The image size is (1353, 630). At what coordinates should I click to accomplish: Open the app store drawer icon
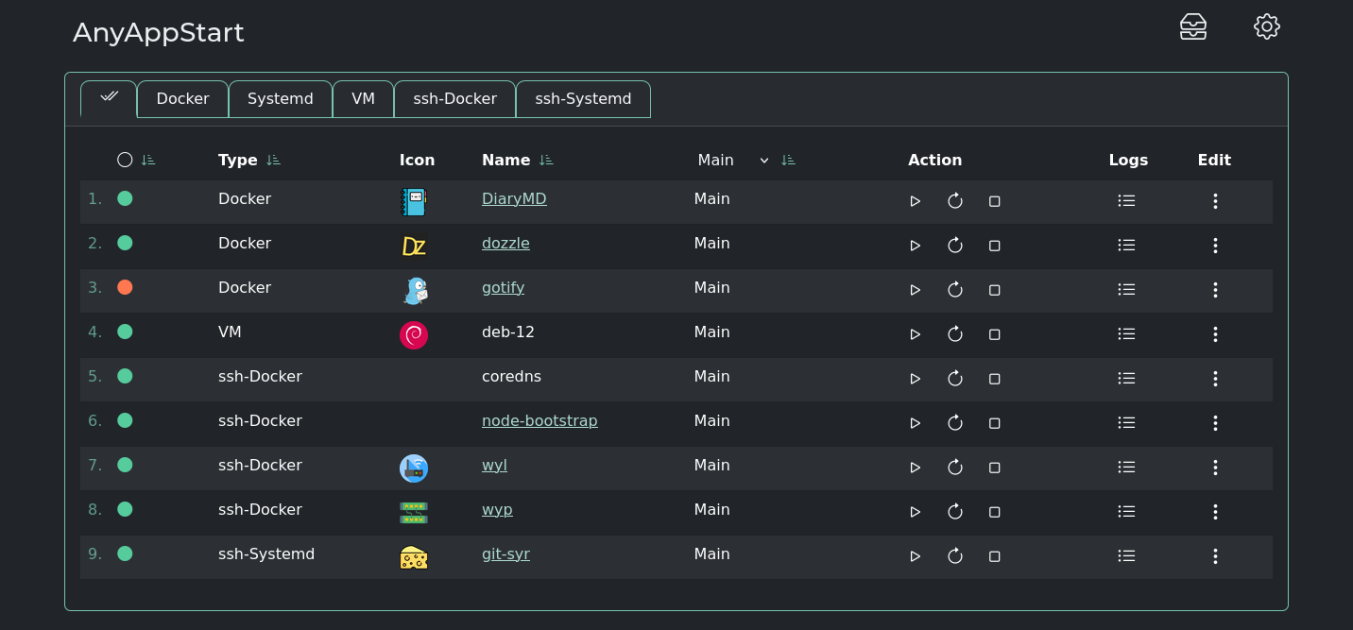pos(1193,27)
